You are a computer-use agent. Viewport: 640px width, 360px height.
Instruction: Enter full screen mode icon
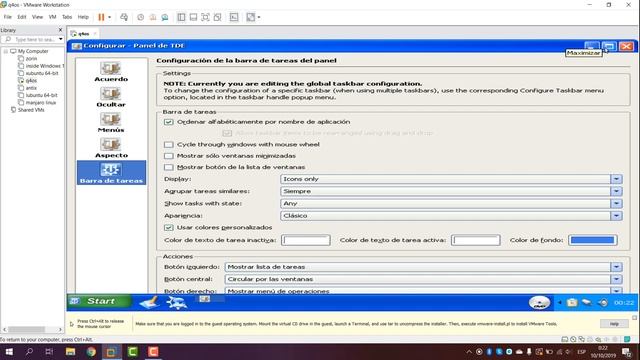tap(205, 17)
